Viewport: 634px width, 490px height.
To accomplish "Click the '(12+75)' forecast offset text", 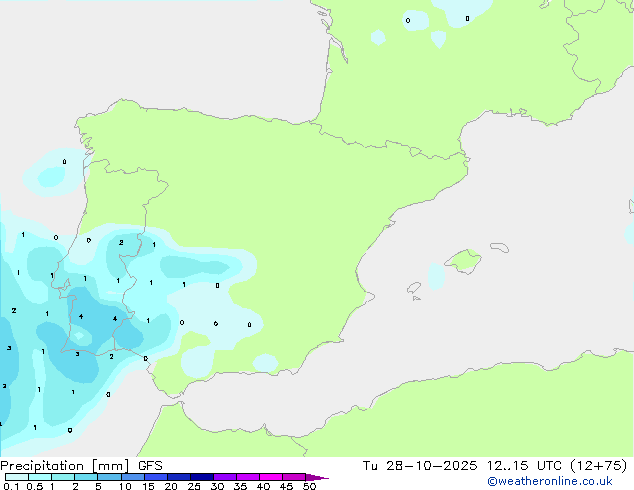I will pos(598,466).
